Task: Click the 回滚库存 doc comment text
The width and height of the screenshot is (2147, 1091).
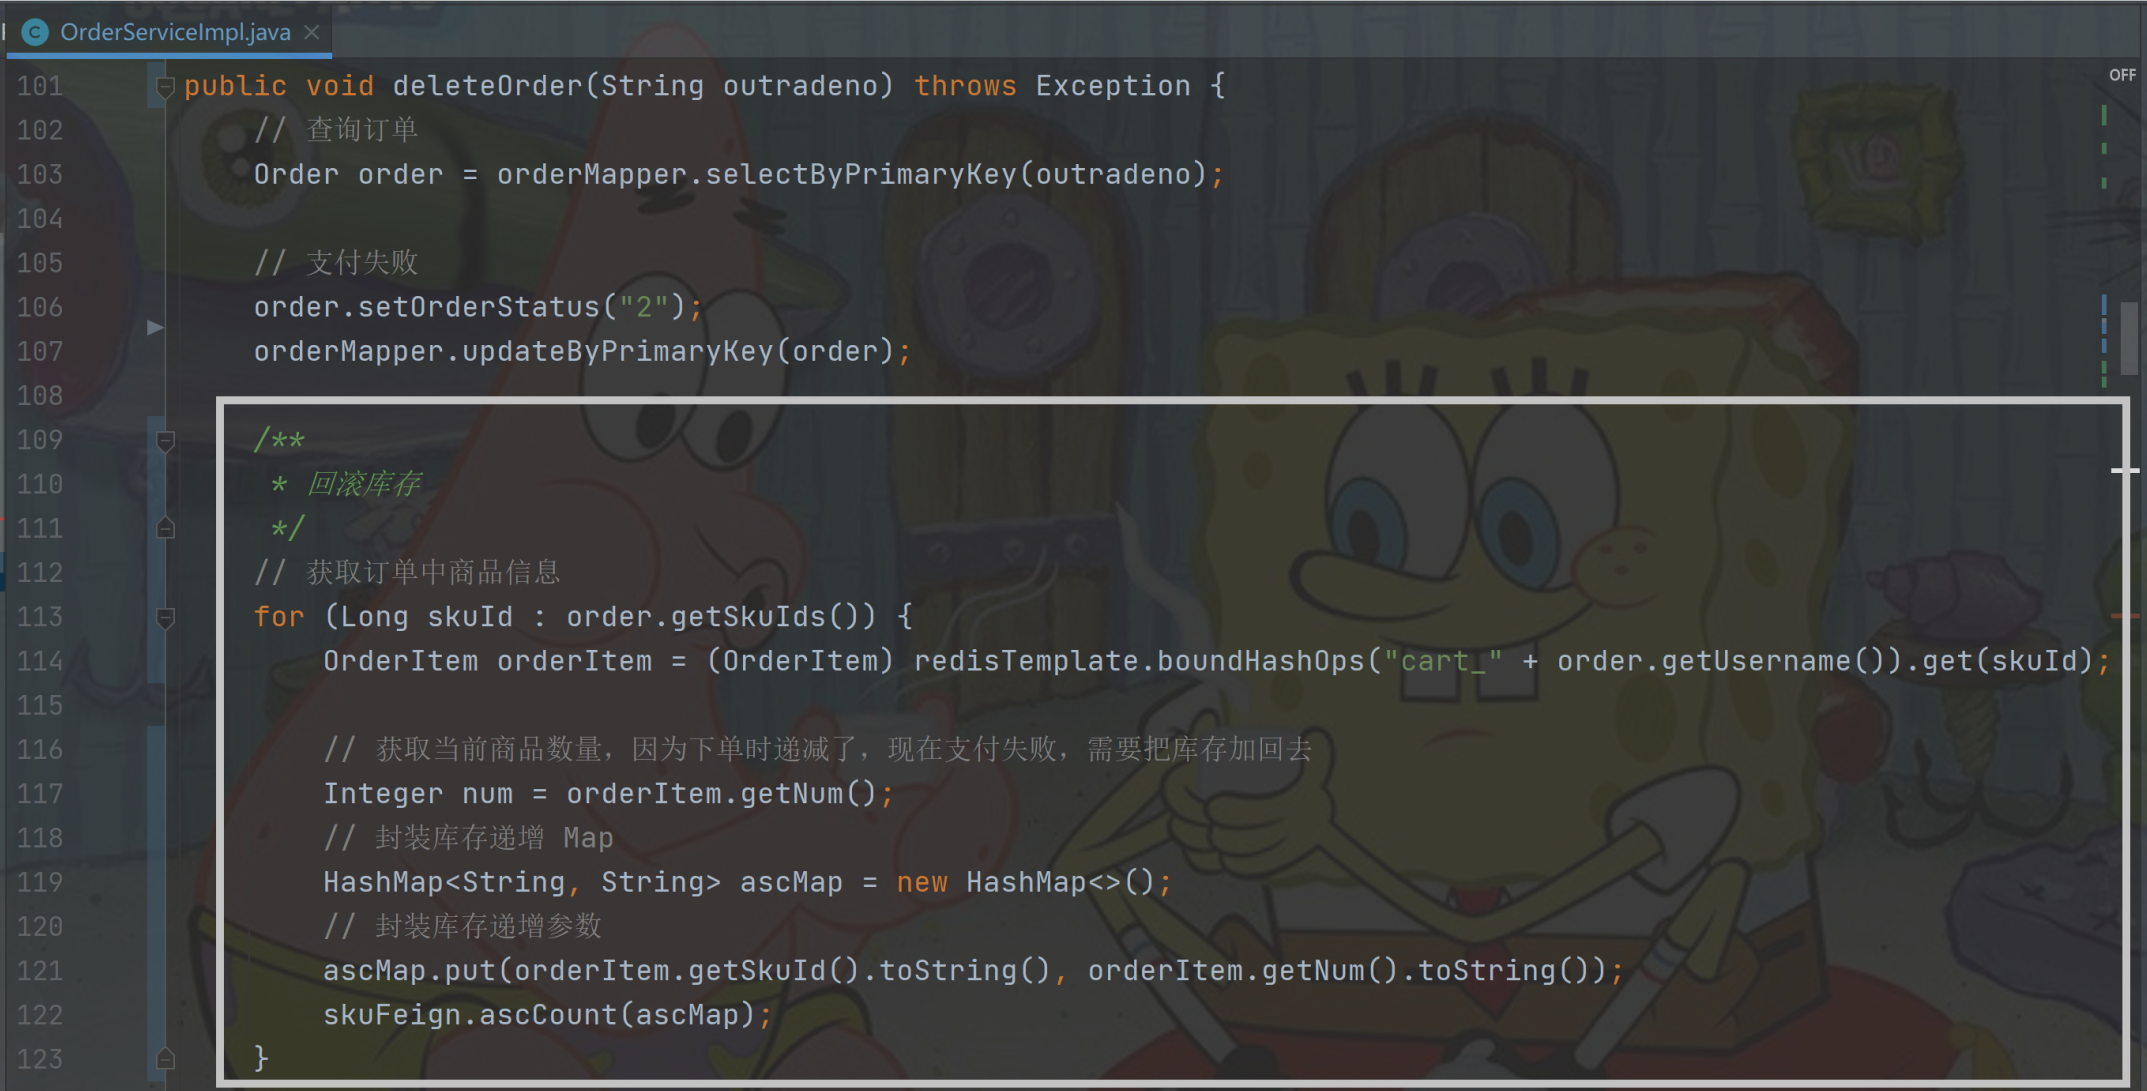Action: coord(364,484)
